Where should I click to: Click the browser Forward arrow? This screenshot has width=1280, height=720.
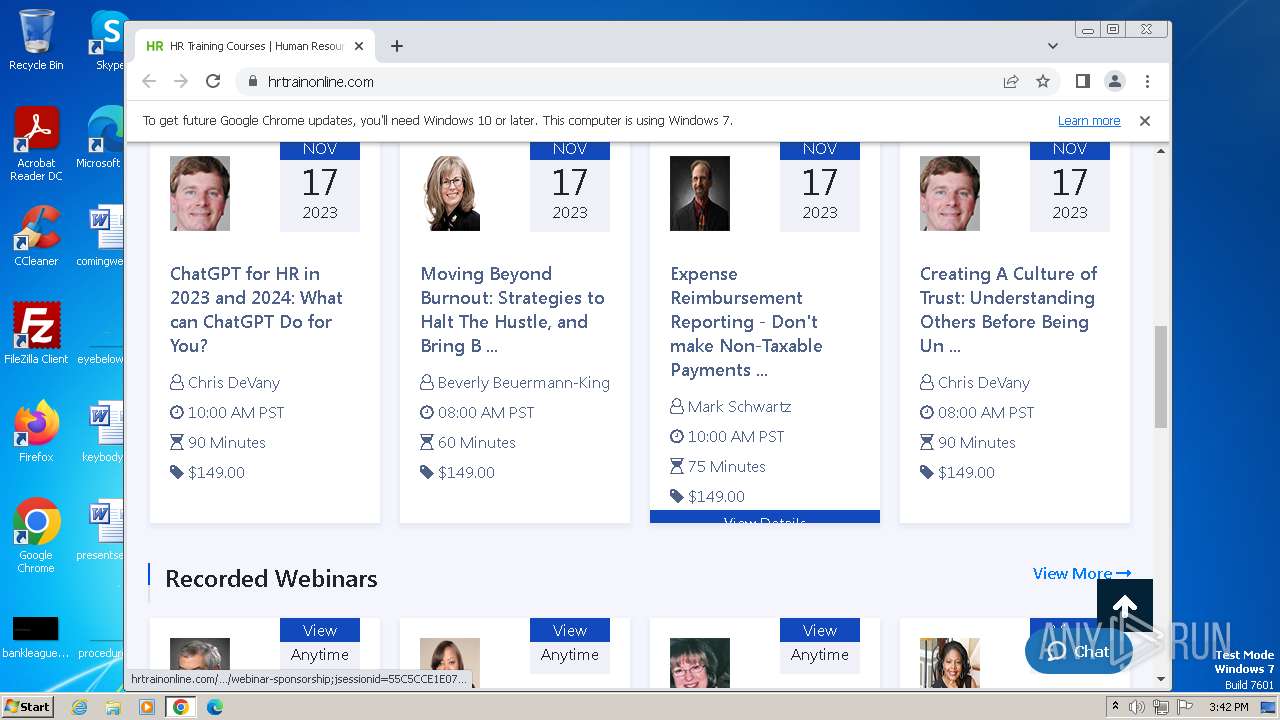pyautogui.click(x=181, y=81)
